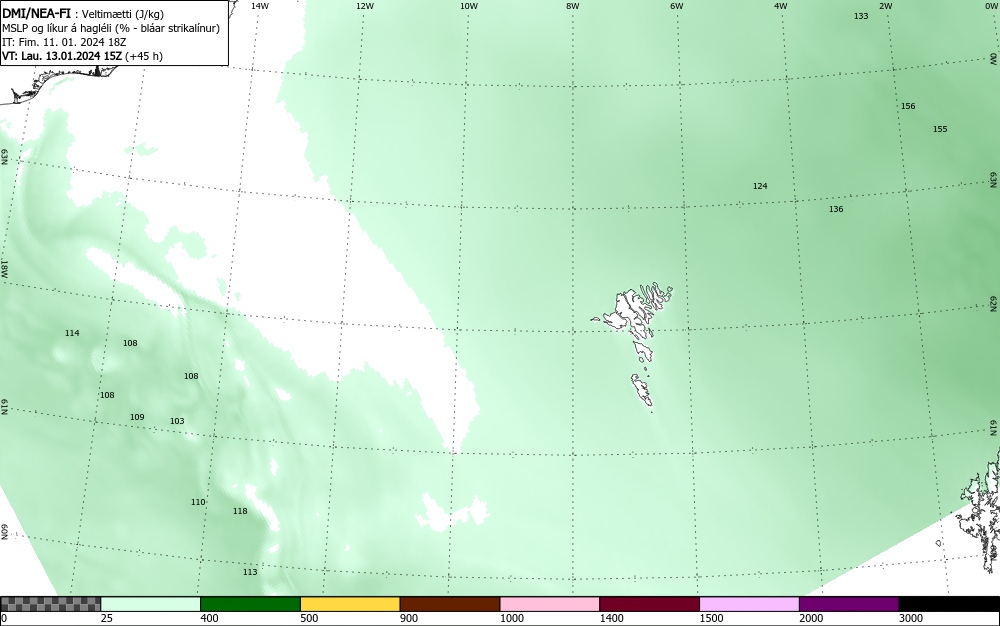Click the black above-3000 legend swatch

949,604
